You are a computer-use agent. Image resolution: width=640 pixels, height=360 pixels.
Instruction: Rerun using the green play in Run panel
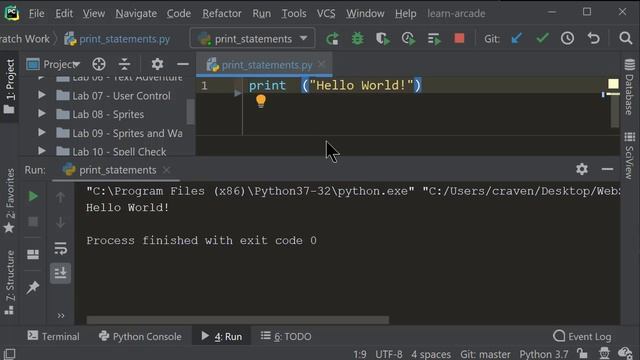[x=33, y=196]
